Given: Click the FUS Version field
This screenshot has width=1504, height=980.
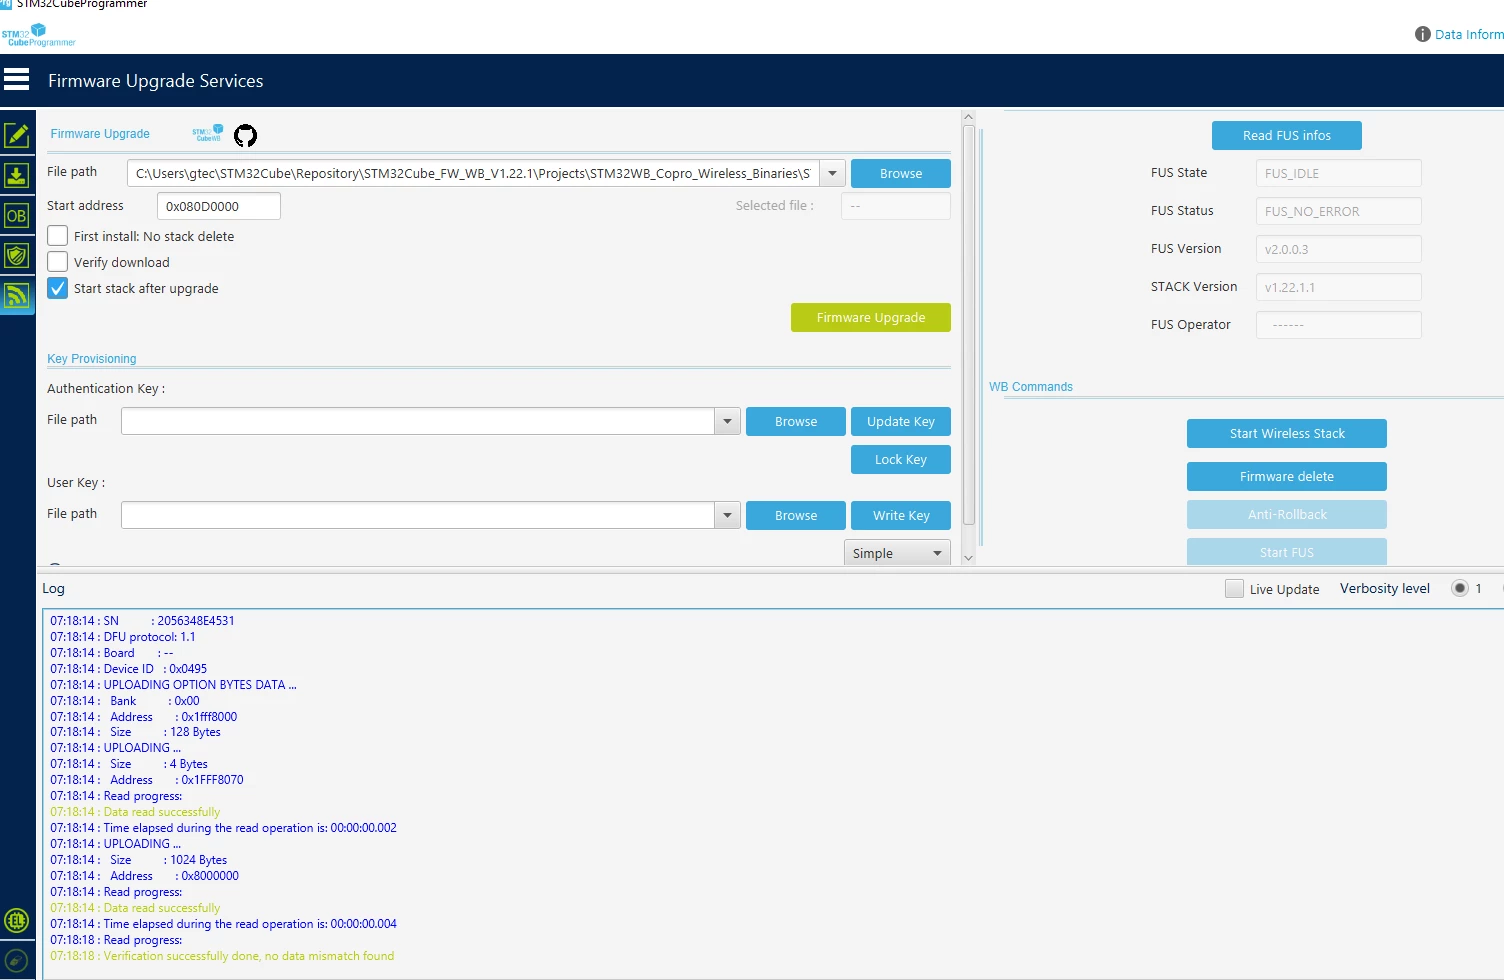Looking at the screenshot, I should [1339, 249].
